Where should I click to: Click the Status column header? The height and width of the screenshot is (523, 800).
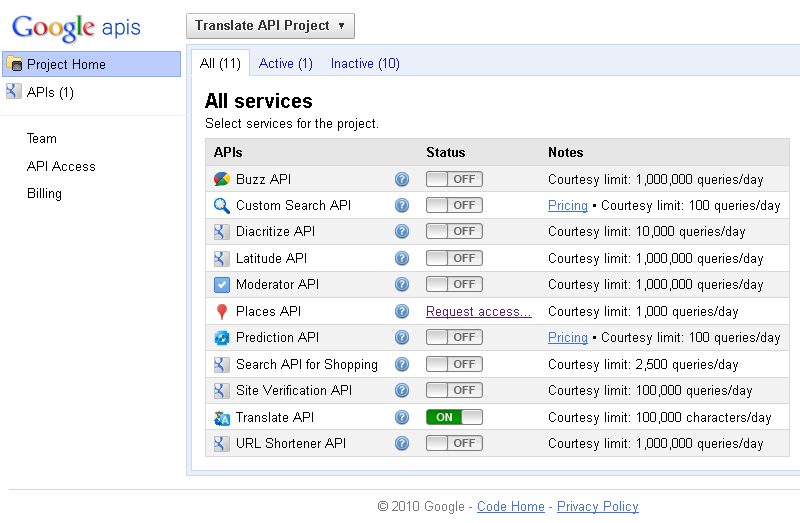[x=445, y=152]
